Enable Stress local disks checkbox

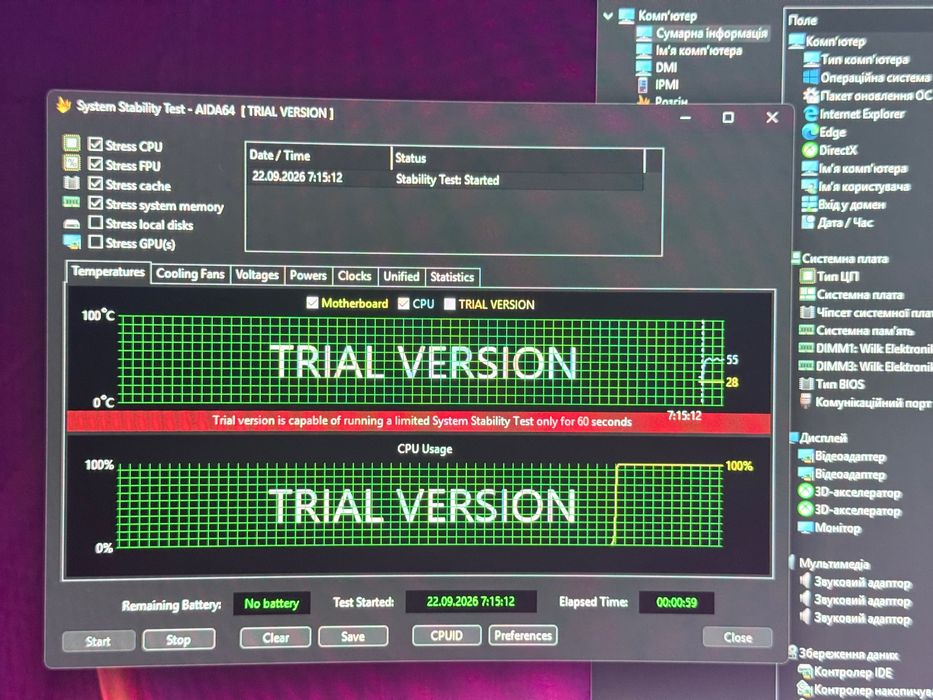click(x=95, y=223)
